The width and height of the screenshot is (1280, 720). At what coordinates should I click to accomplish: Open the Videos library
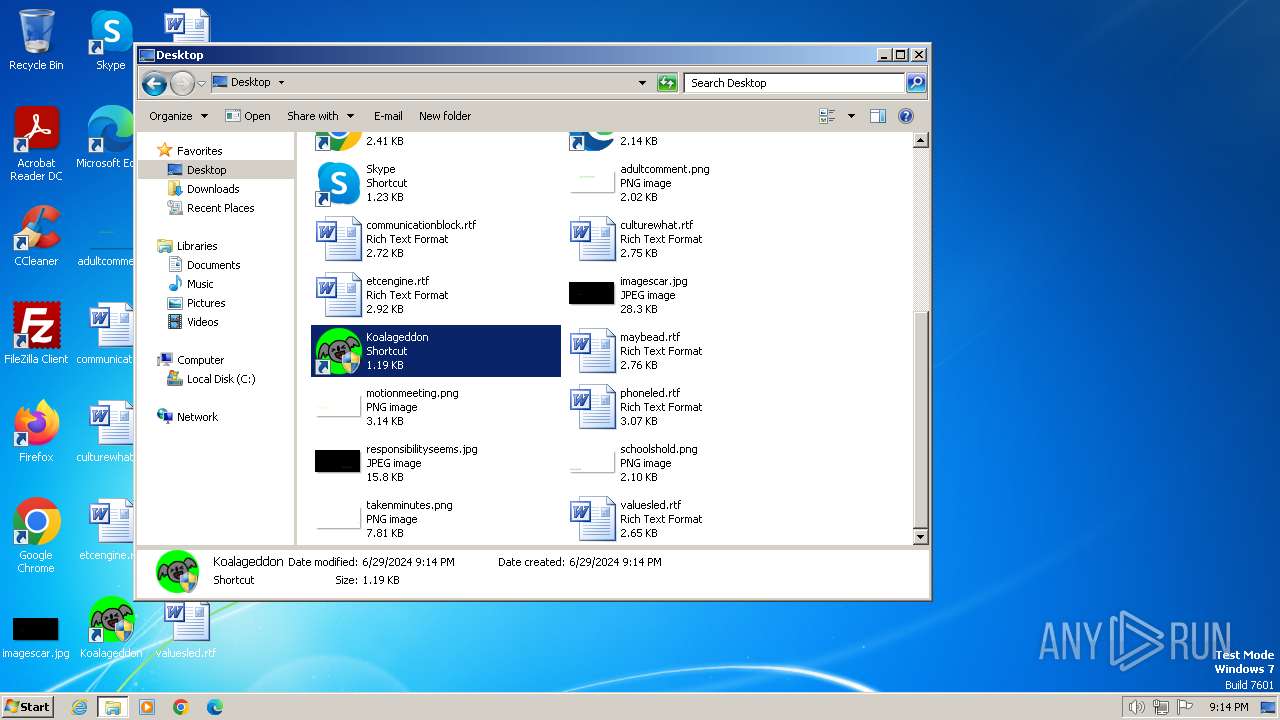202,322
